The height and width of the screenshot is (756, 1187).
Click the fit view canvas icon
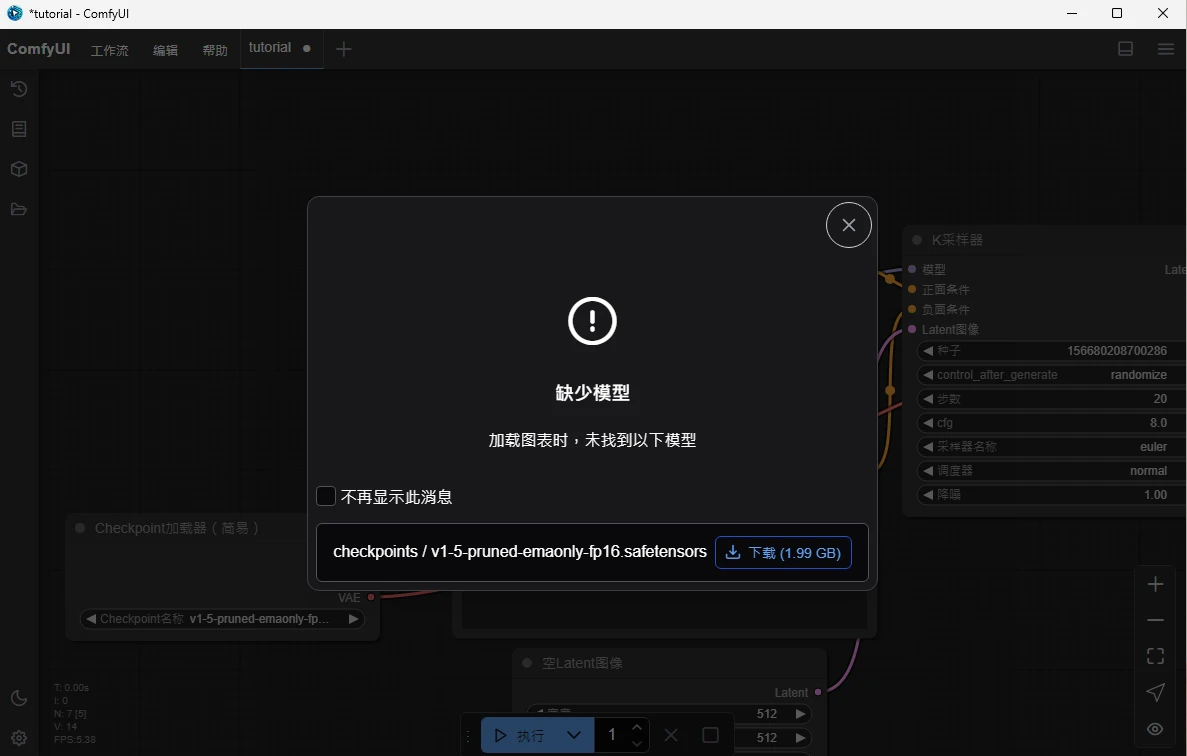[x=1155, y=656]
